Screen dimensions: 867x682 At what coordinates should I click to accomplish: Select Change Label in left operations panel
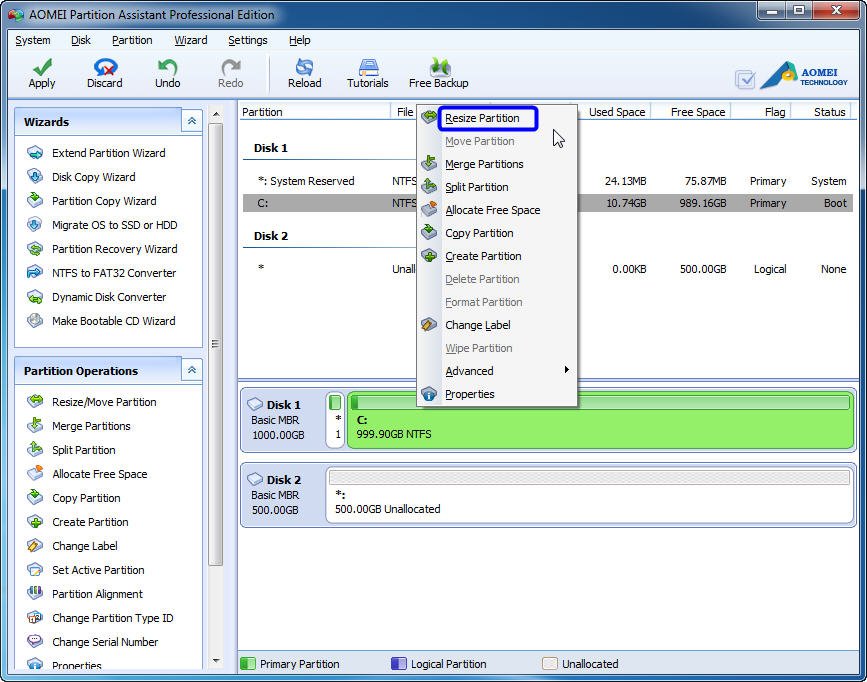tap(85, 546)
